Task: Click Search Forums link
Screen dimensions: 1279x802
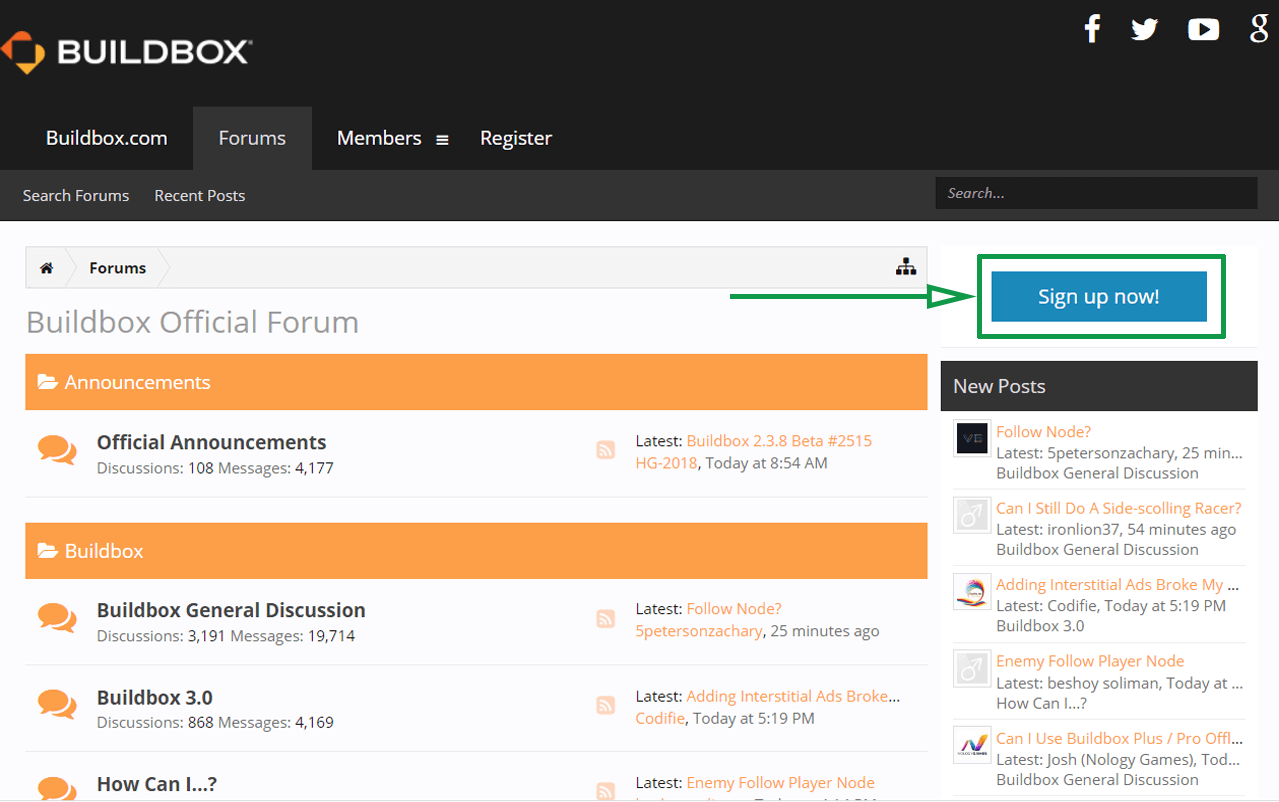Action: [76, 195]
